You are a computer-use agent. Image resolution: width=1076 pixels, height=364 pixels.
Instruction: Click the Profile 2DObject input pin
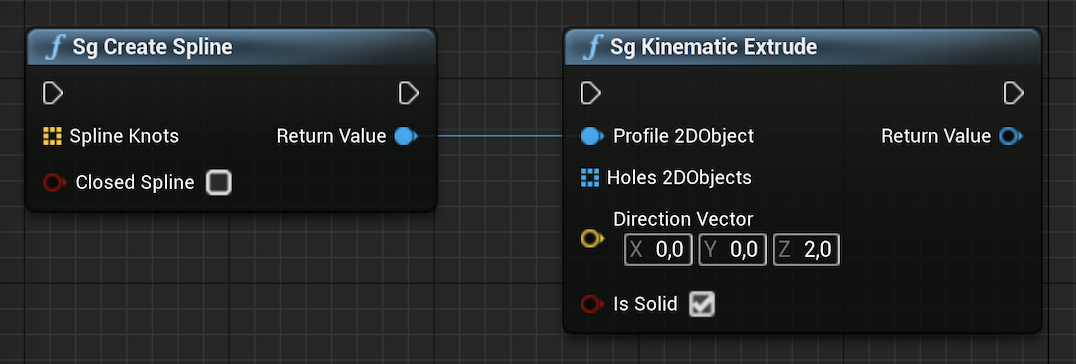(592, 136)
